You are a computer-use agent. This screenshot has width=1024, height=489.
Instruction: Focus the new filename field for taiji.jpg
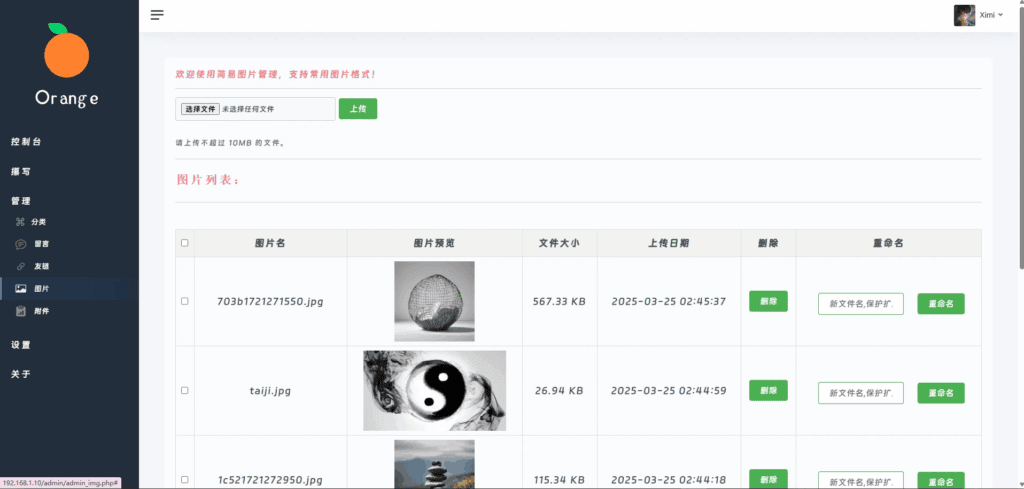click(861, 393)
